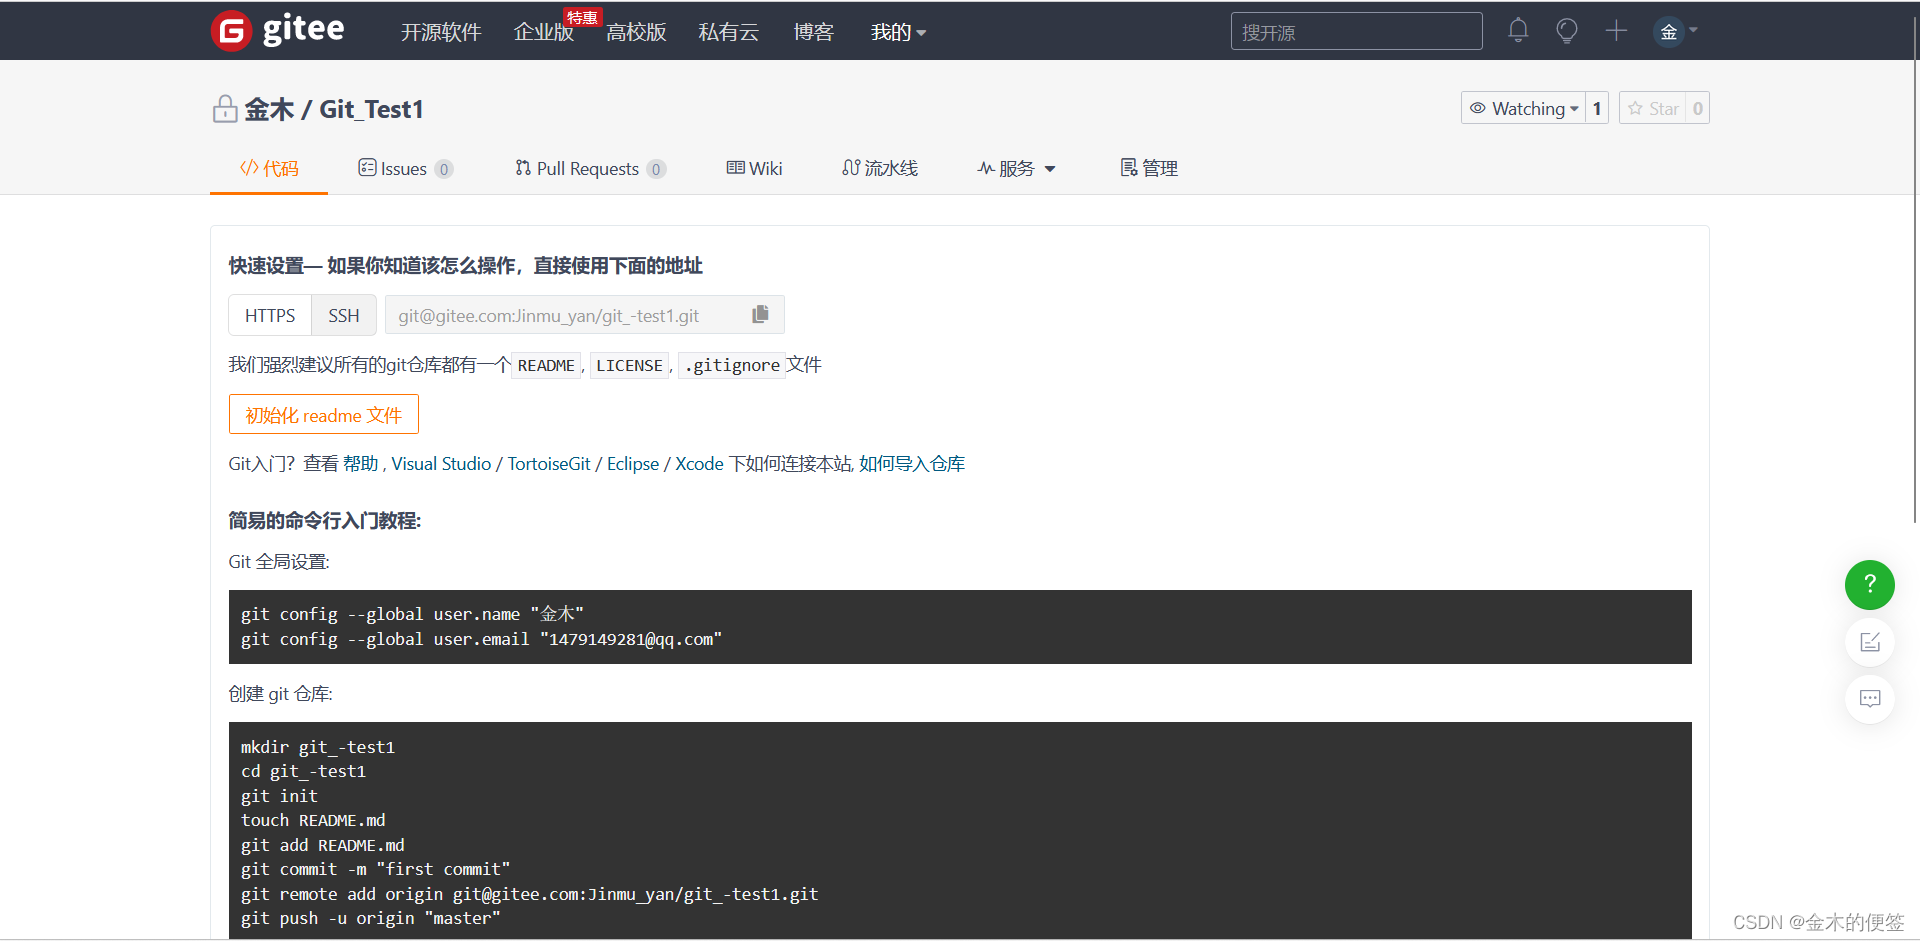This screenshot has height=941, width=1920.
Task: Select the SSH address option
Action: pyautogui.click(x=343, y=315)
